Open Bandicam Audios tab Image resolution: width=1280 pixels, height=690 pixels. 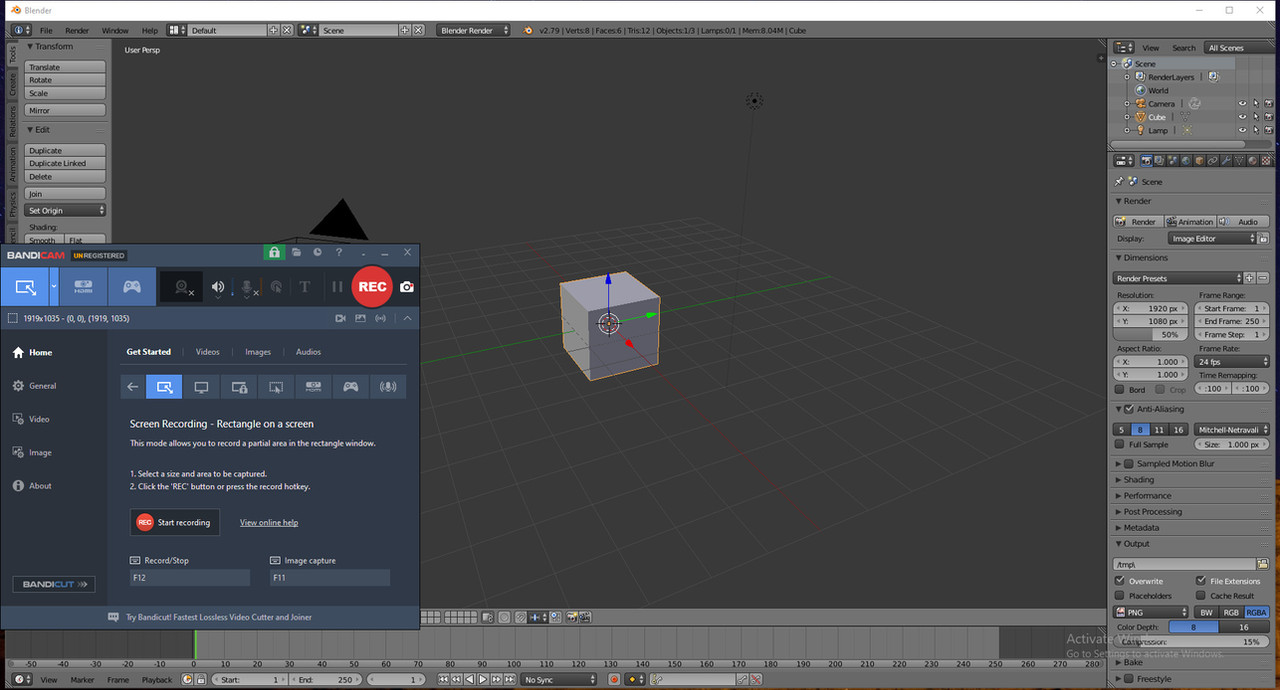click(x=308, y=352)
